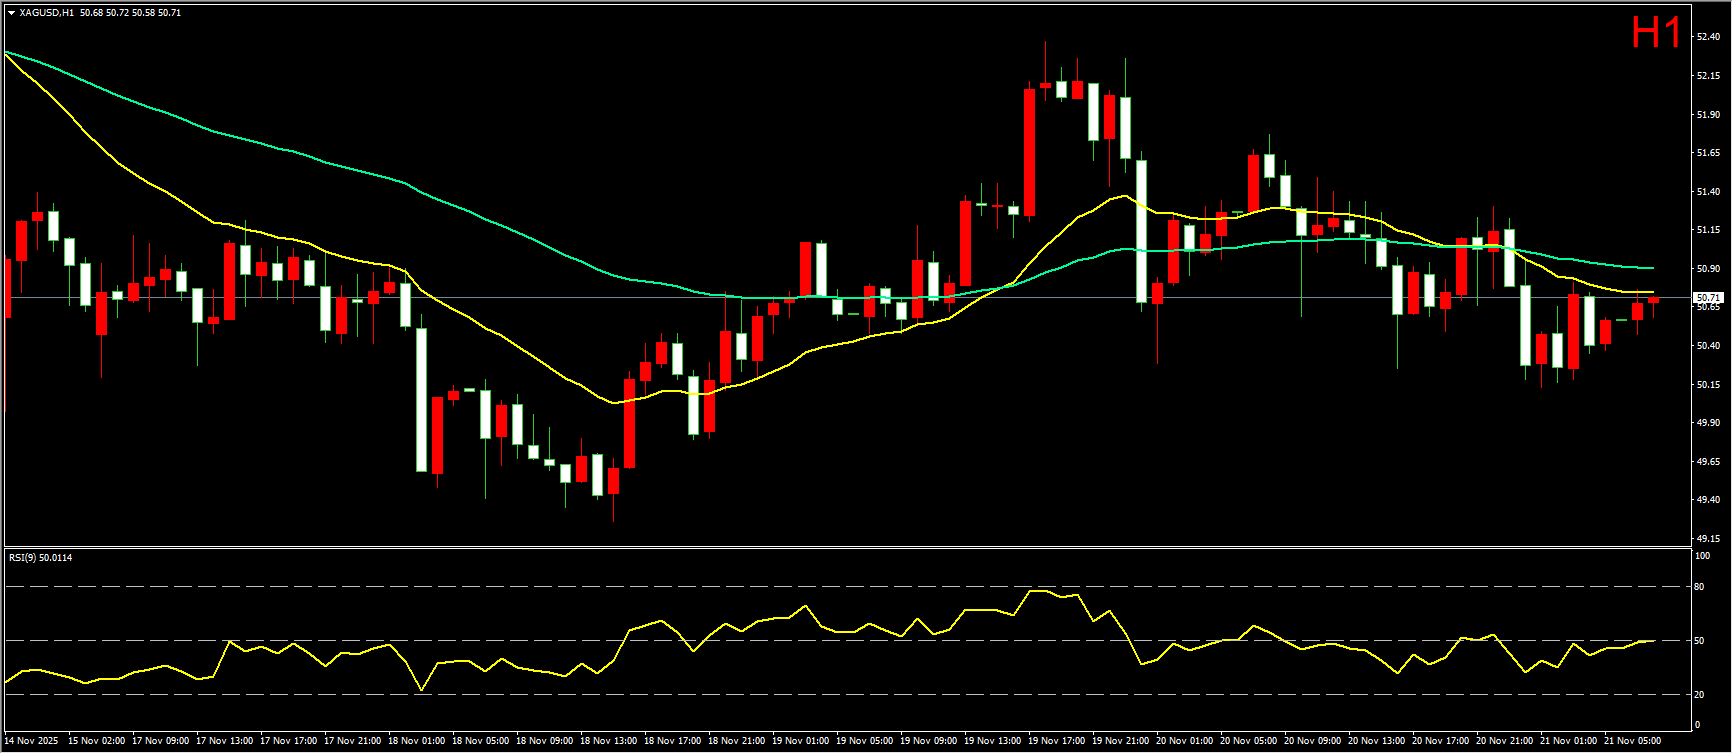Click the red H1 timeframe label
Image resolution: width=1733 pixels, height=754 pixels.
(1656, 33)
